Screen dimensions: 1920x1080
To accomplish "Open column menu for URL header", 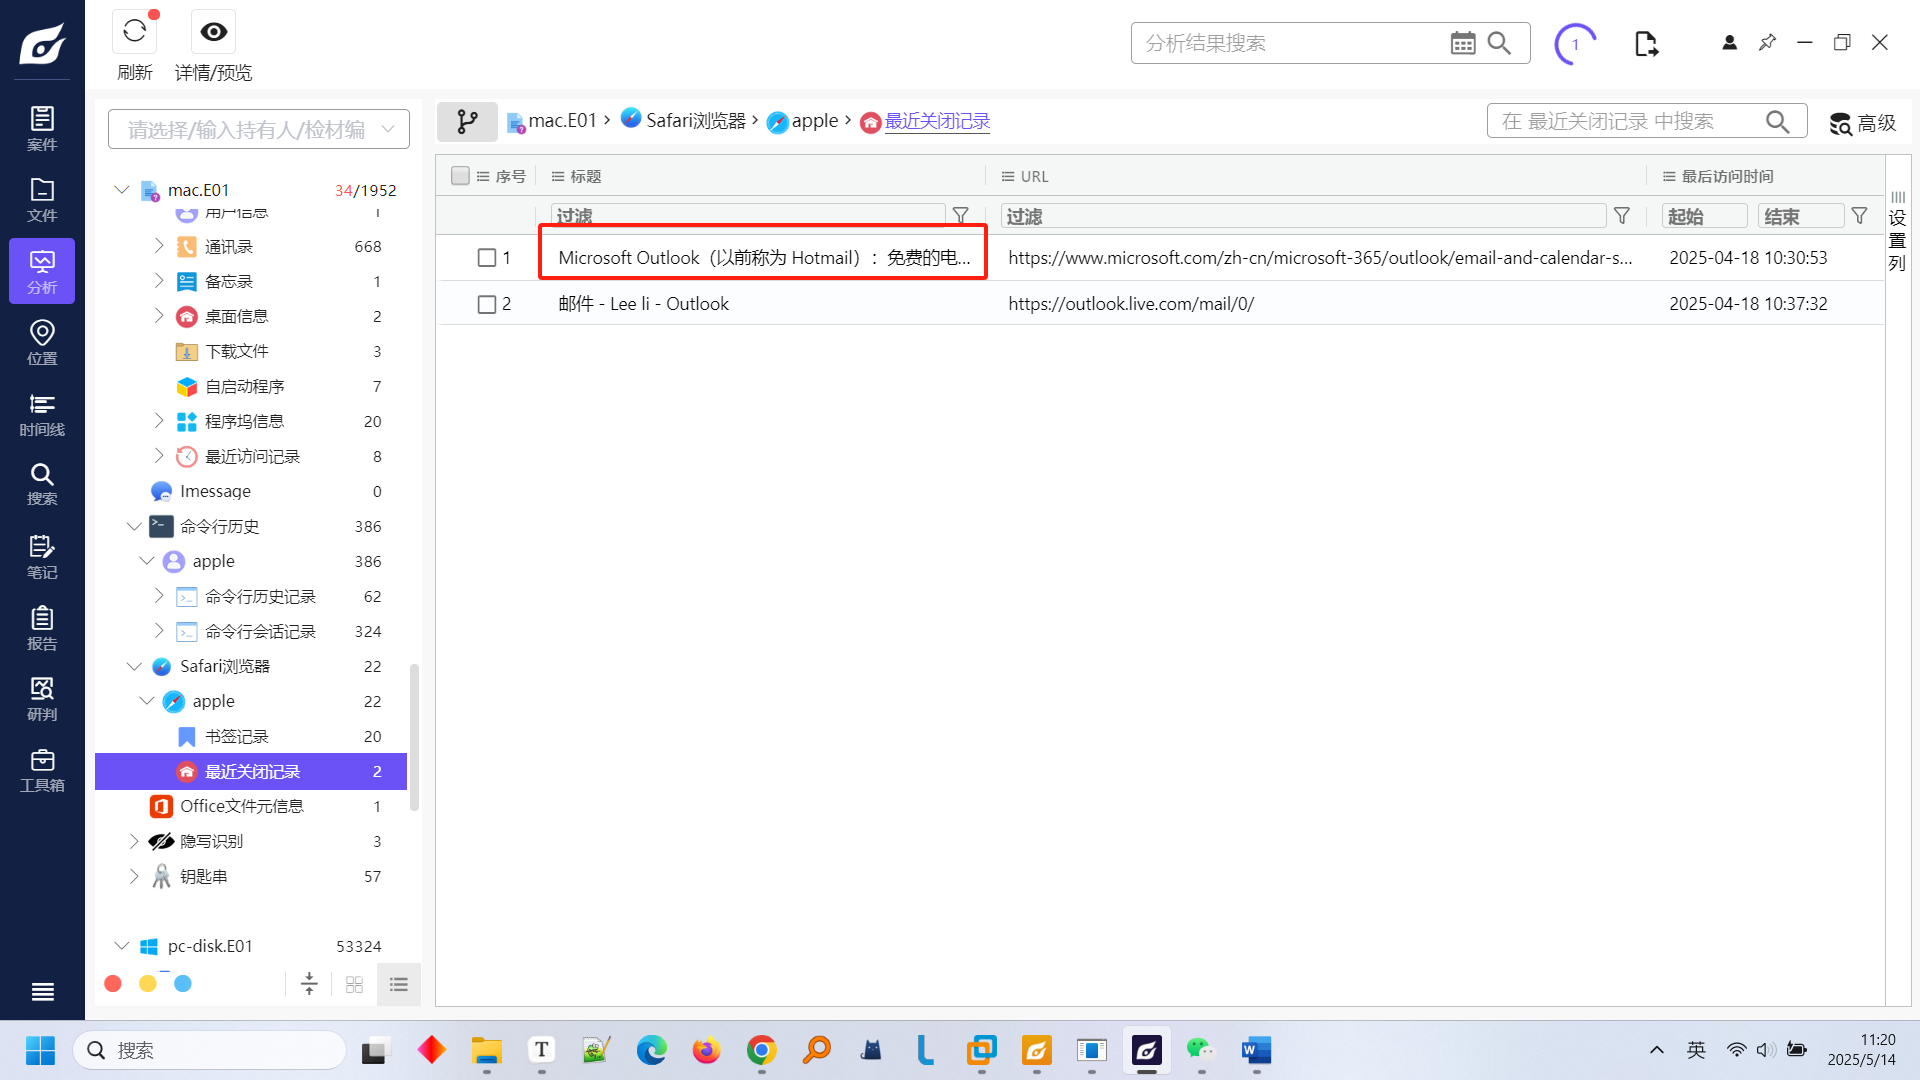I will click(1008, 176).
